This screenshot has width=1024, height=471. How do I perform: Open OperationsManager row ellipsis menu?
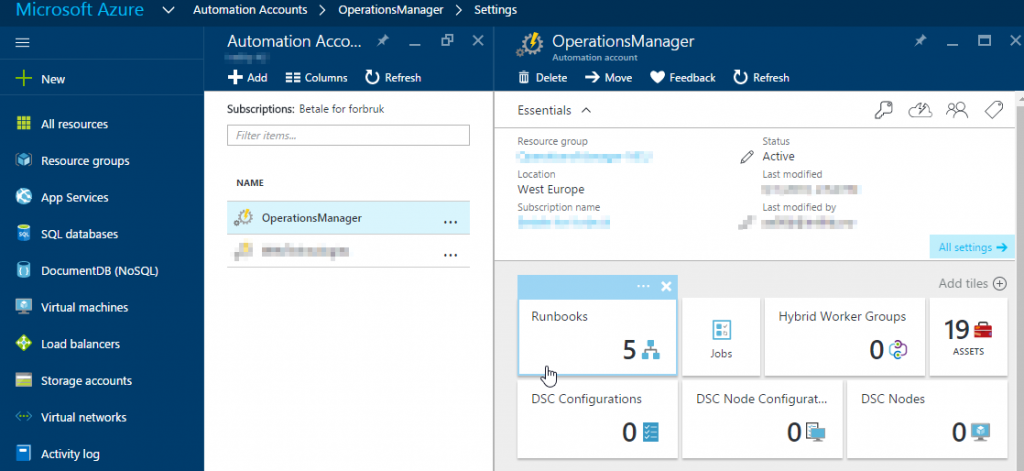(x=450, y=222)
